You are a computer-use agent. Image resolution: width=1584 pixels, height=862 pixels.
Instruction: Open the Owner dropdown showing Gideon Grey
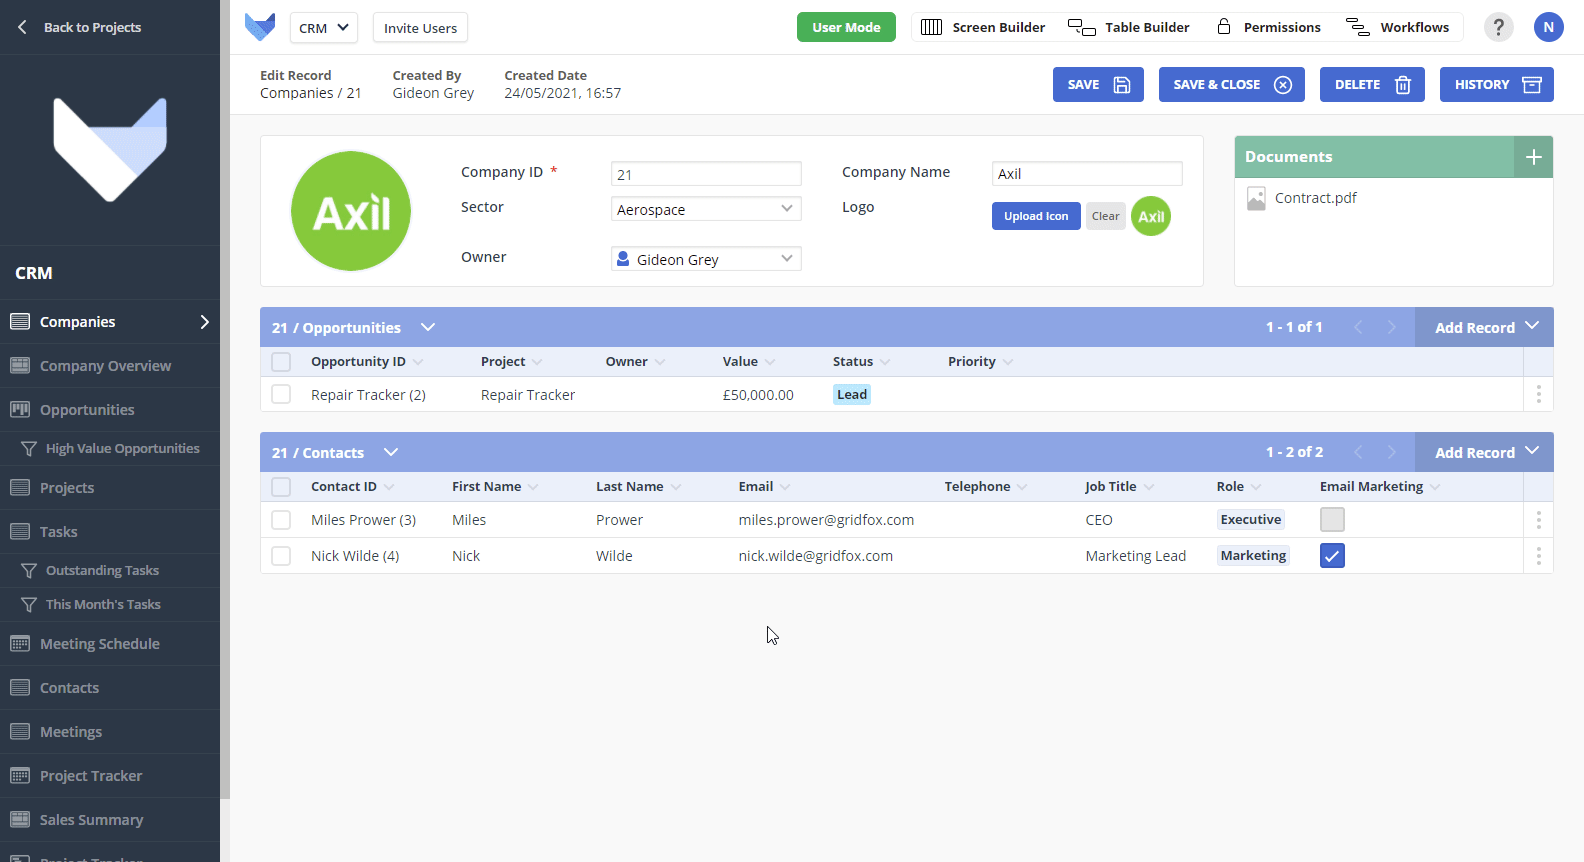coord(706,259)
